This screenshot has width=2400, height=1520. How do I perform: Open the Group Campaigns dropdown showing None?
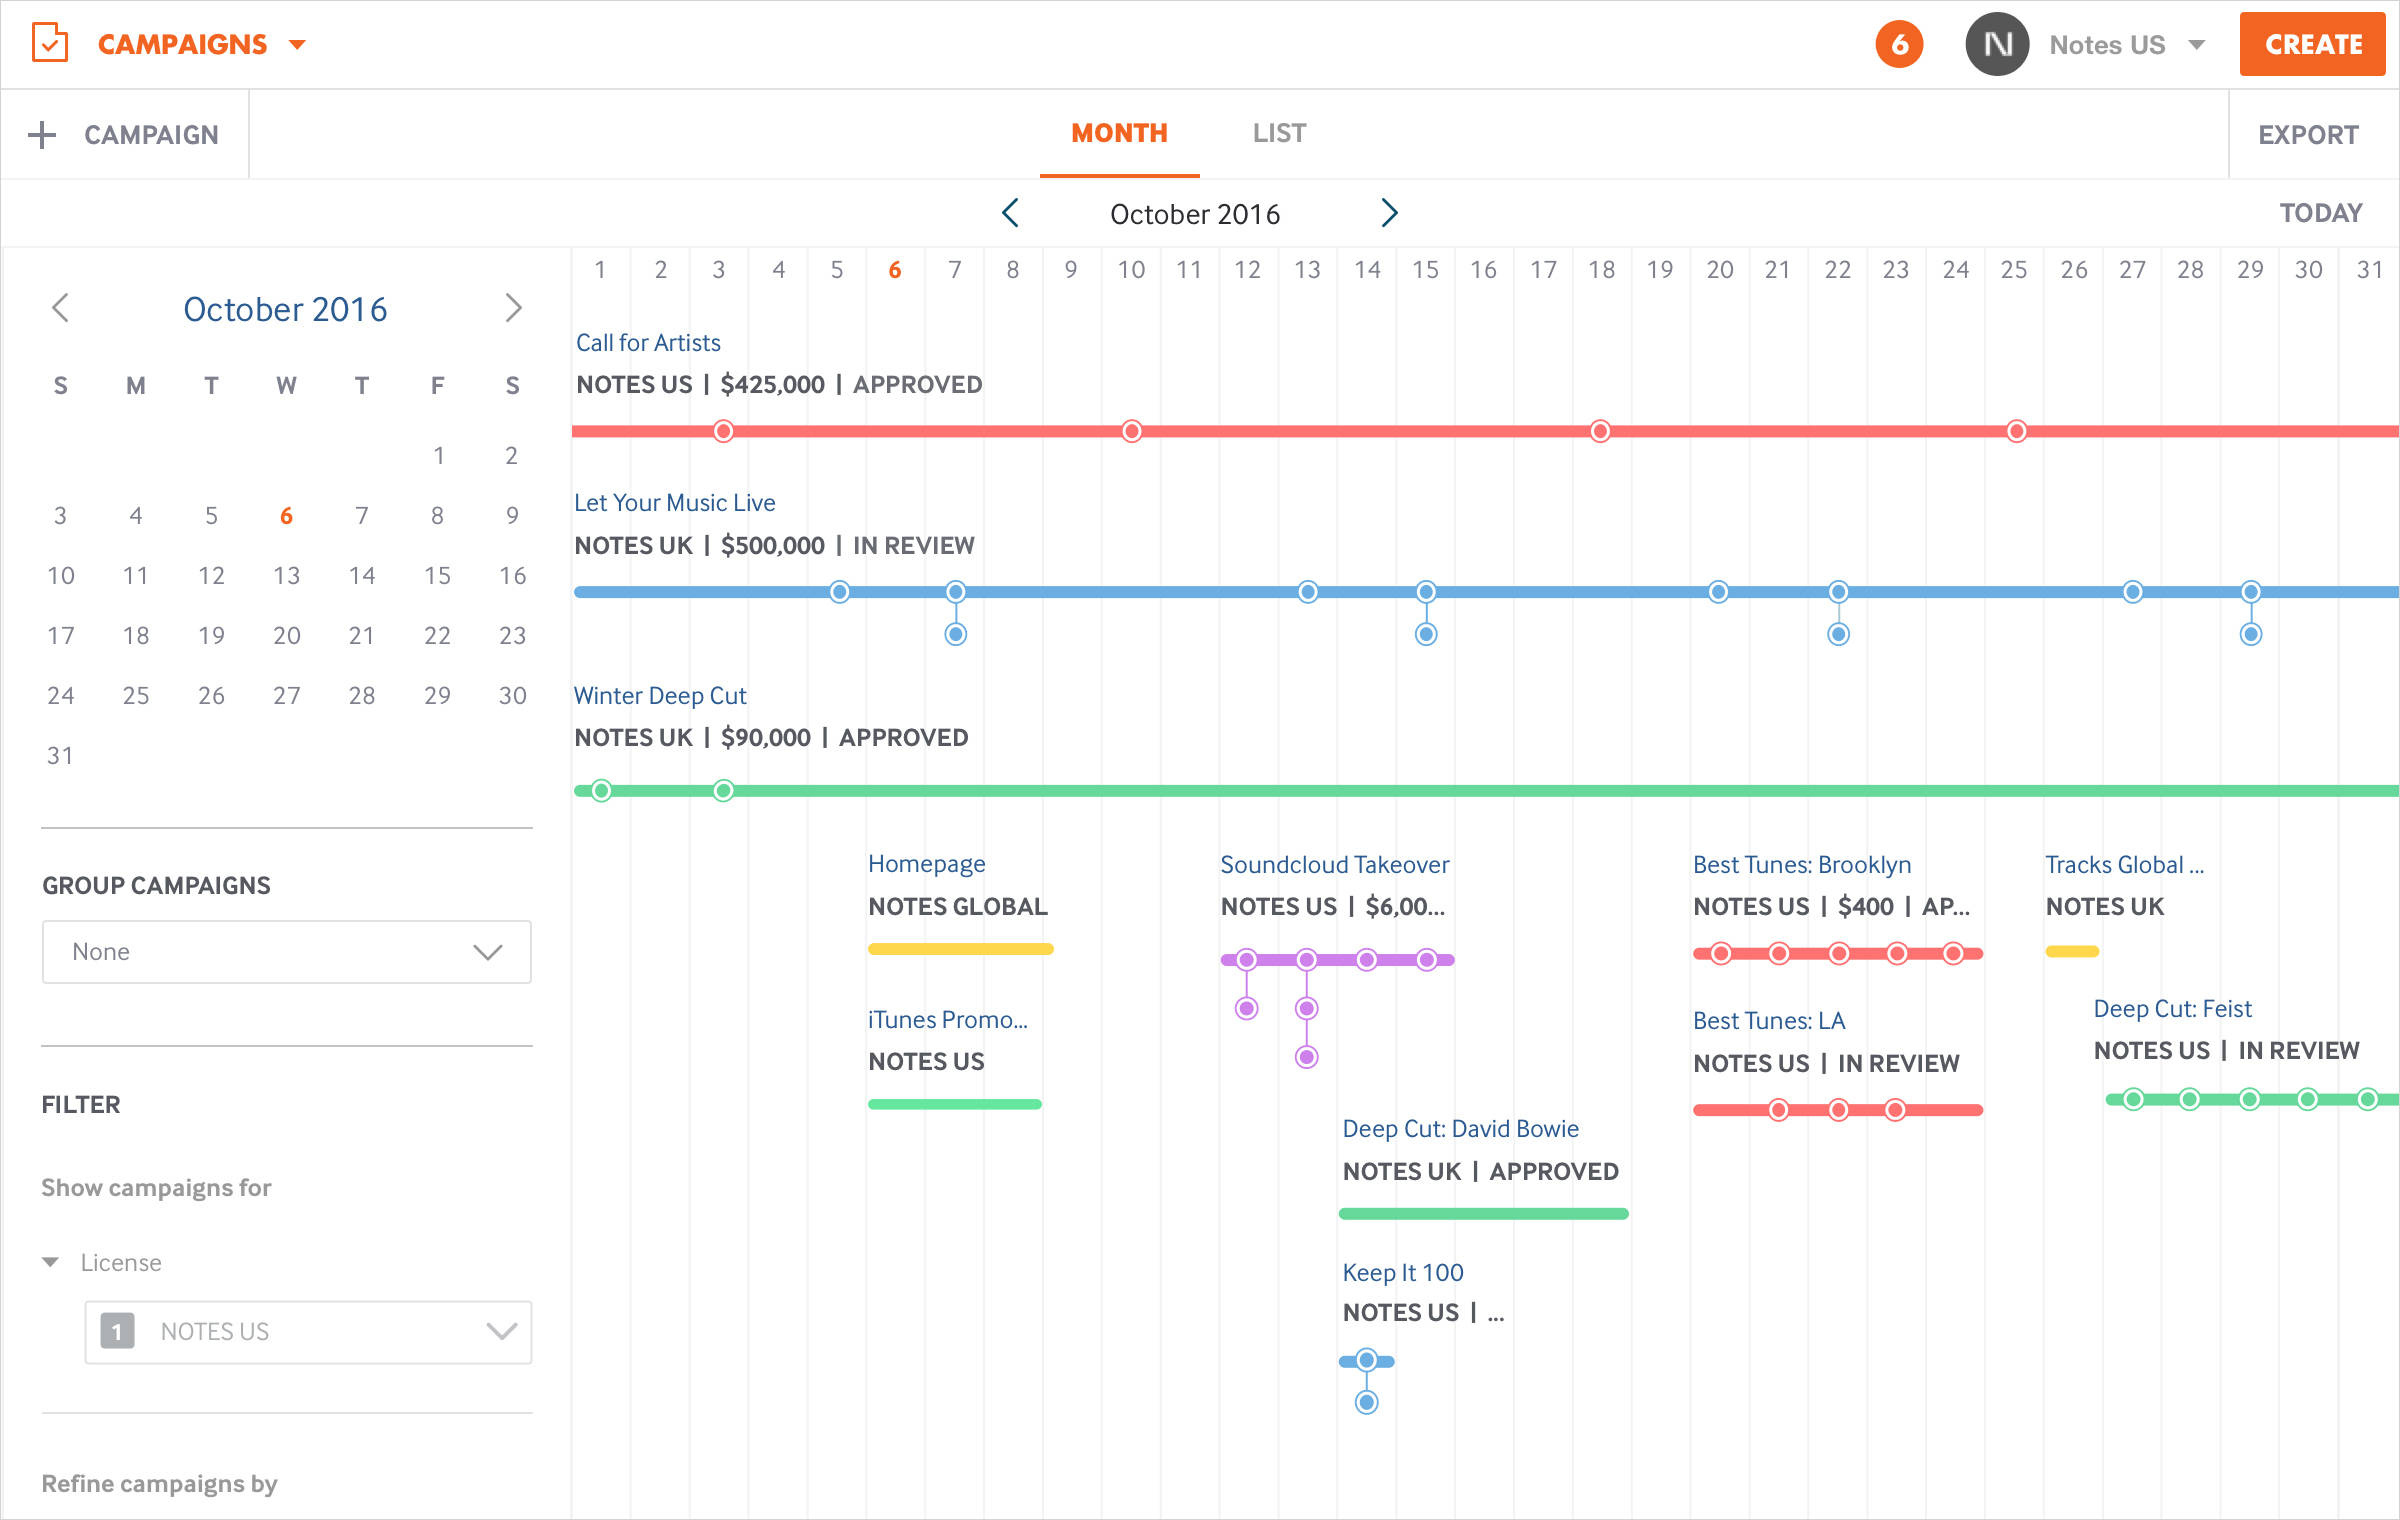coord(286,951)
